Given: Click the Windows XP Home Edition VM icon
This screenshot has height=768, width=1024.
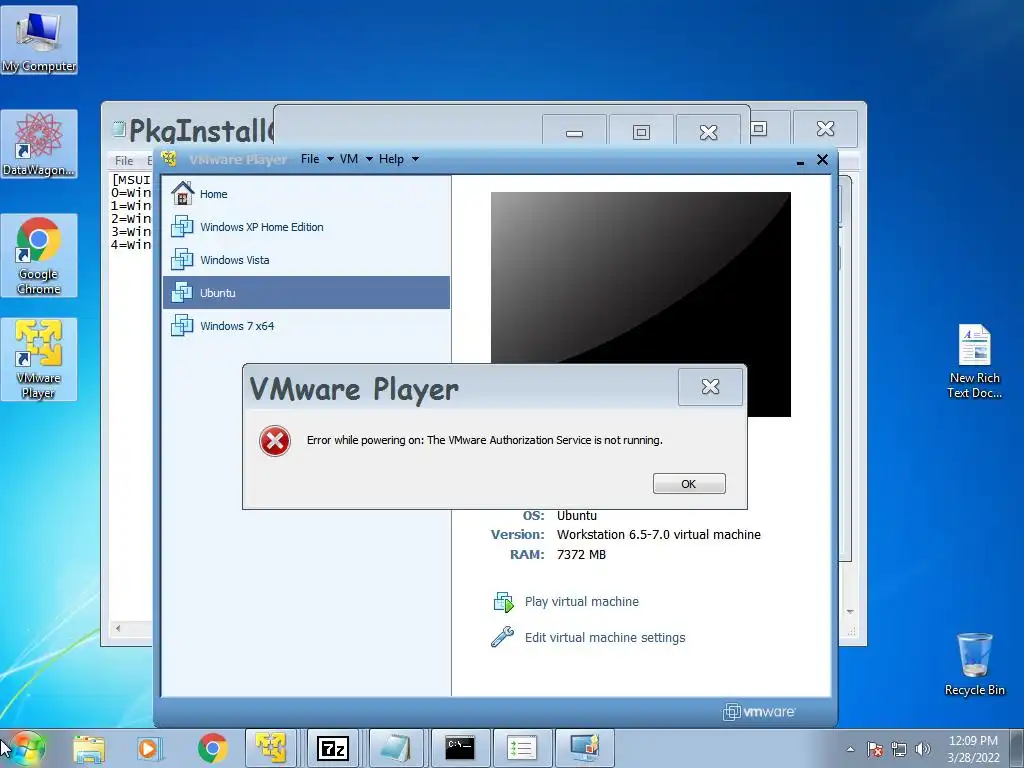Looking at the screenshot, I should 182,227.
